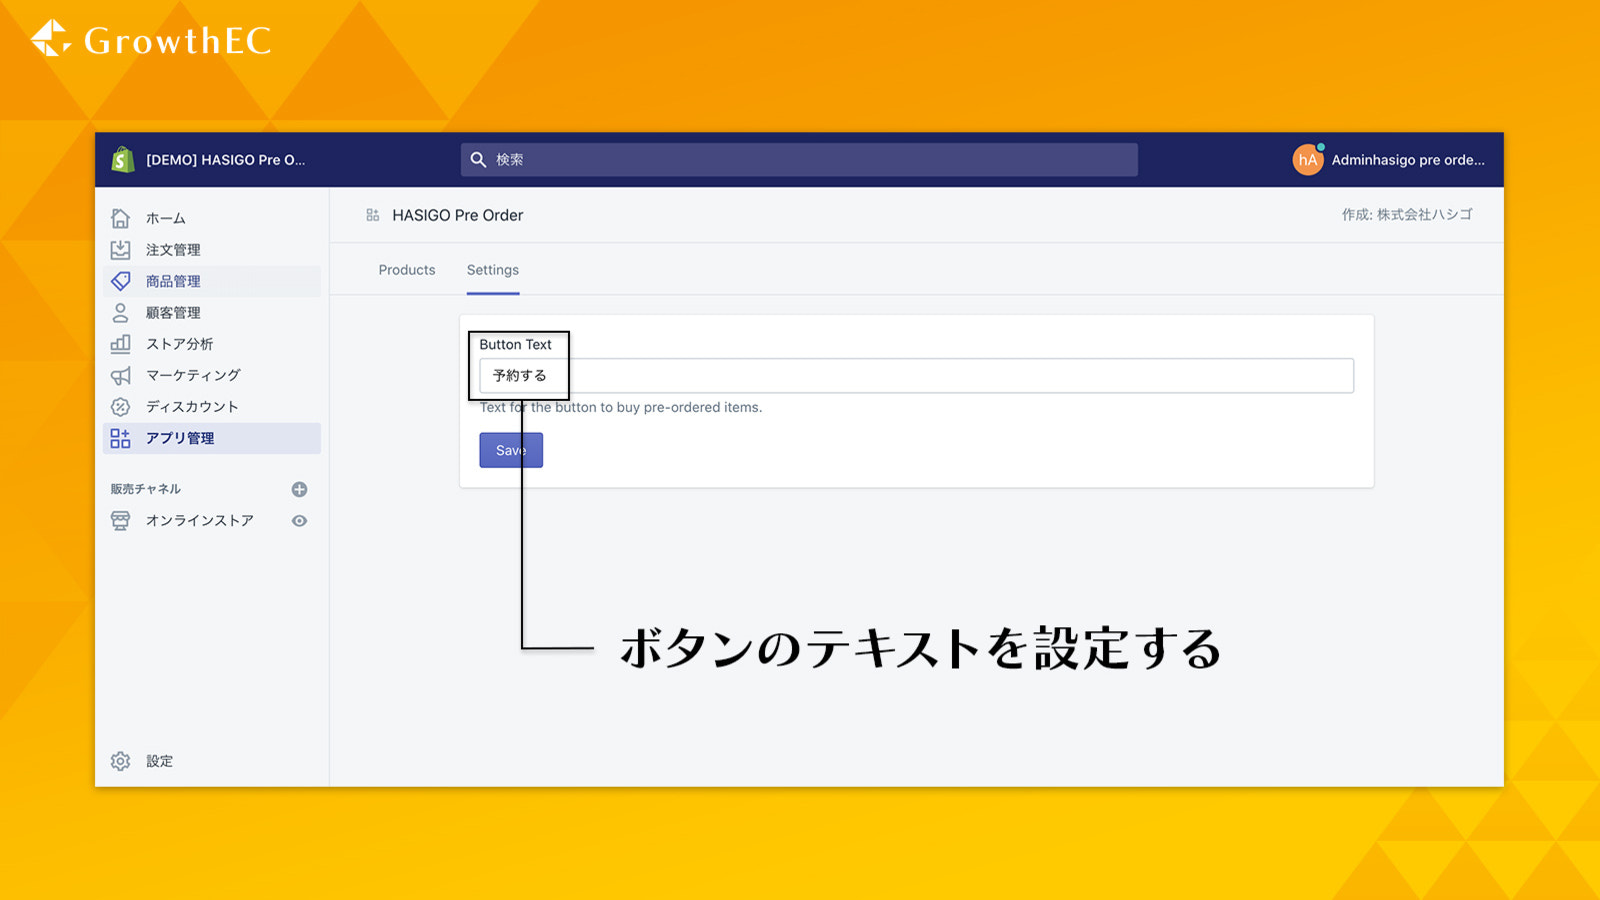Click the pre-ordered items help text
This screenshot has width=1600, height=900.
coord(621,407)
